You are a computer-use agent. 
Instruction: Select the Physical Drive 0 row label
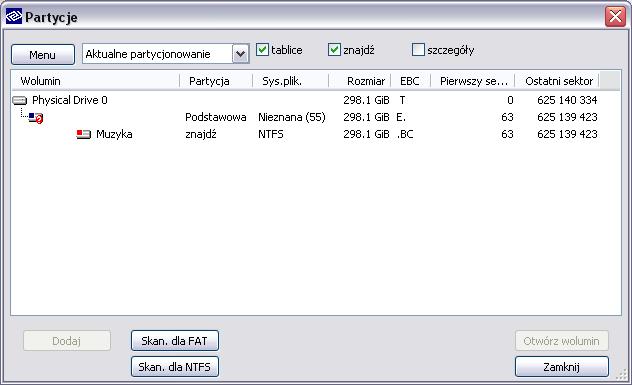pyautogui.click(x=70, y=100)
